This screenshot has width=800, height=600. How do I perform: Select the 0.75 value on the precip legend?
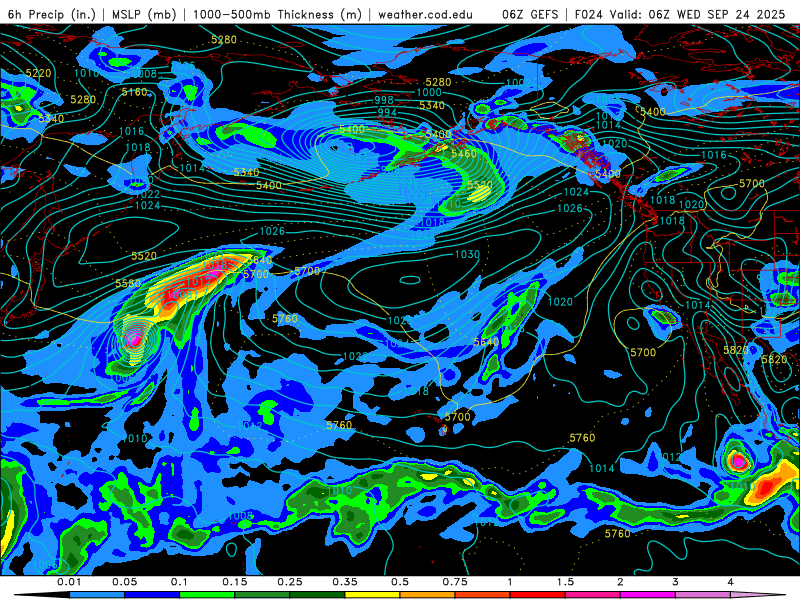455,582
